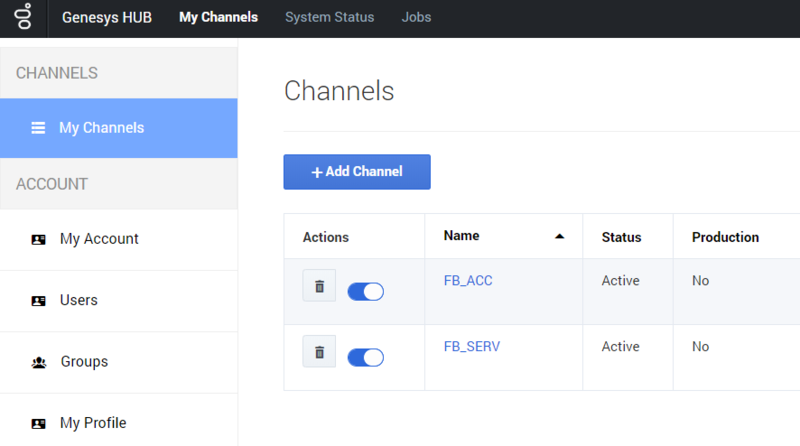Switch to the Jobs tab
Image resolution: width=800 pixels, height=446 pixels.
click(x=416, y=17)
